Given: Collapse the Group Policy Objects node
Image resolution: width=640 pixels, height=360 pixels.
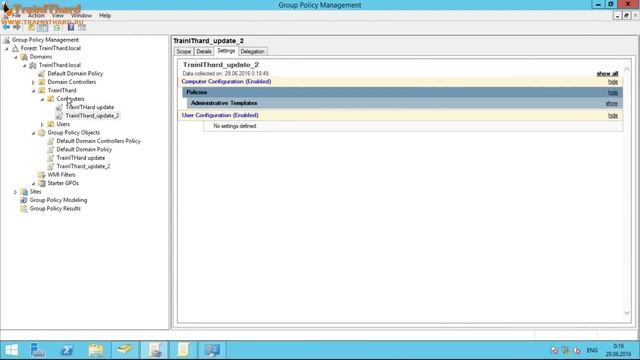Looking at the screenshot, I should pos(33,133).
